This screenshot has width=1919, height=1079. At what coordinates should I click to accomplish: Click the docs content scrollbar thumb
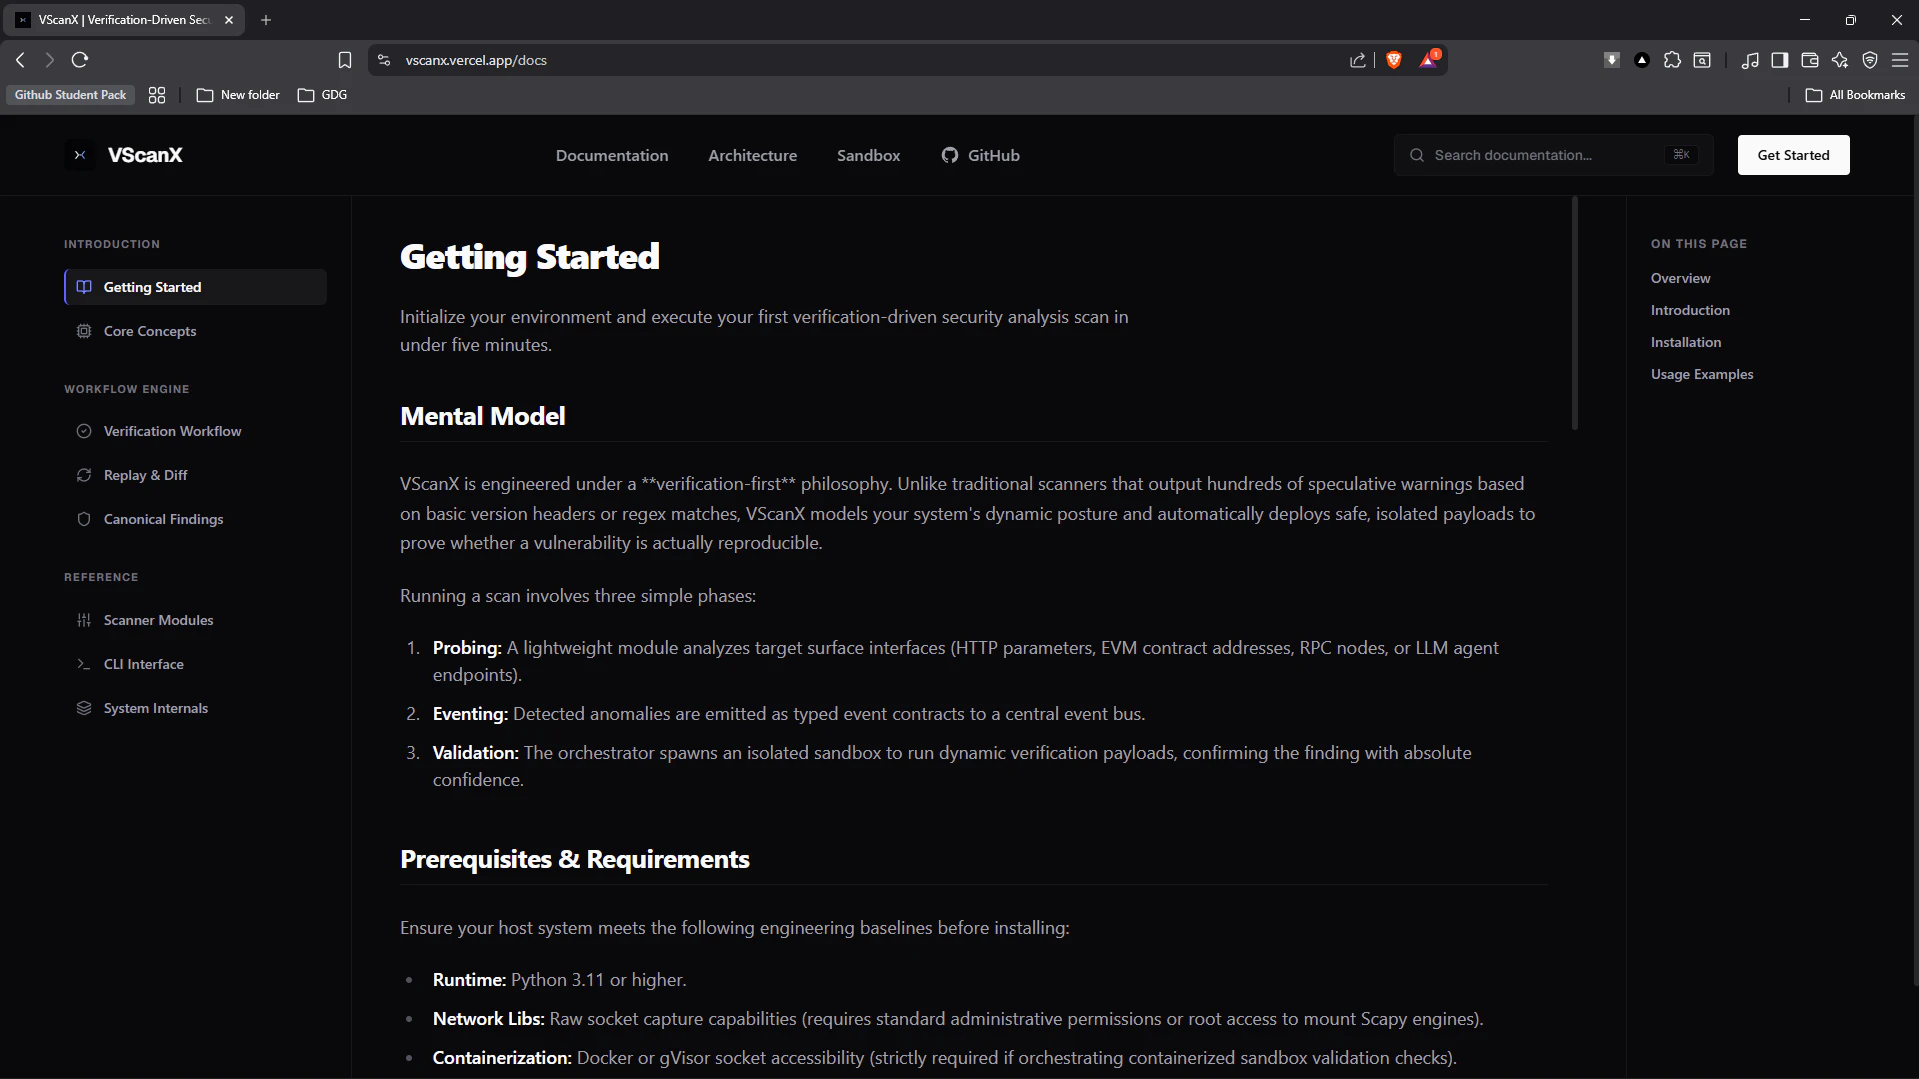1575,313
